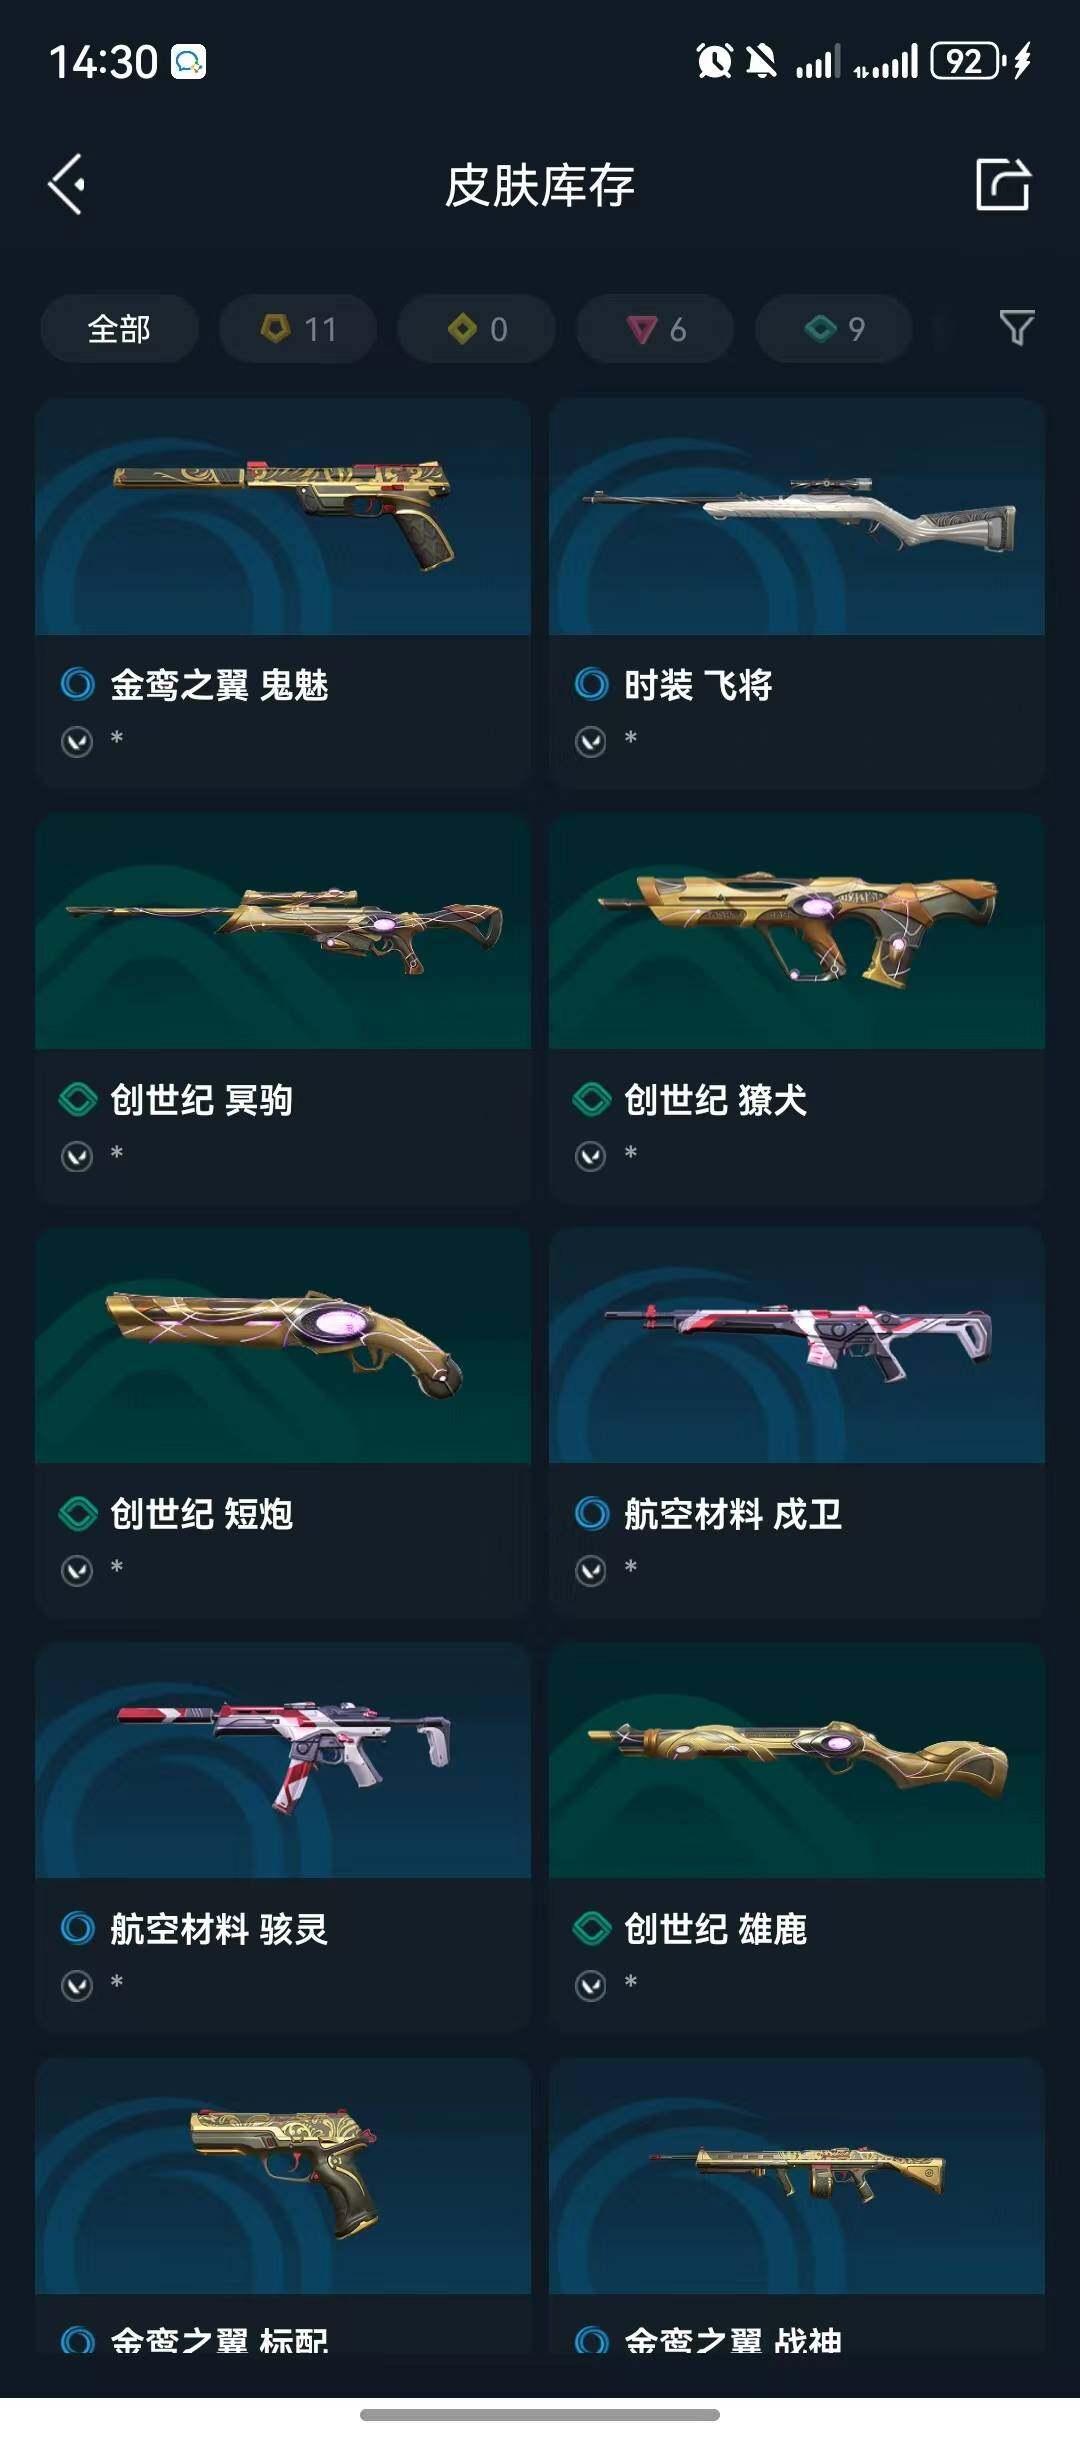Filter by the gold tier with 11 skins
This screenshot has width=1080, height=2440.
point(298,328)
